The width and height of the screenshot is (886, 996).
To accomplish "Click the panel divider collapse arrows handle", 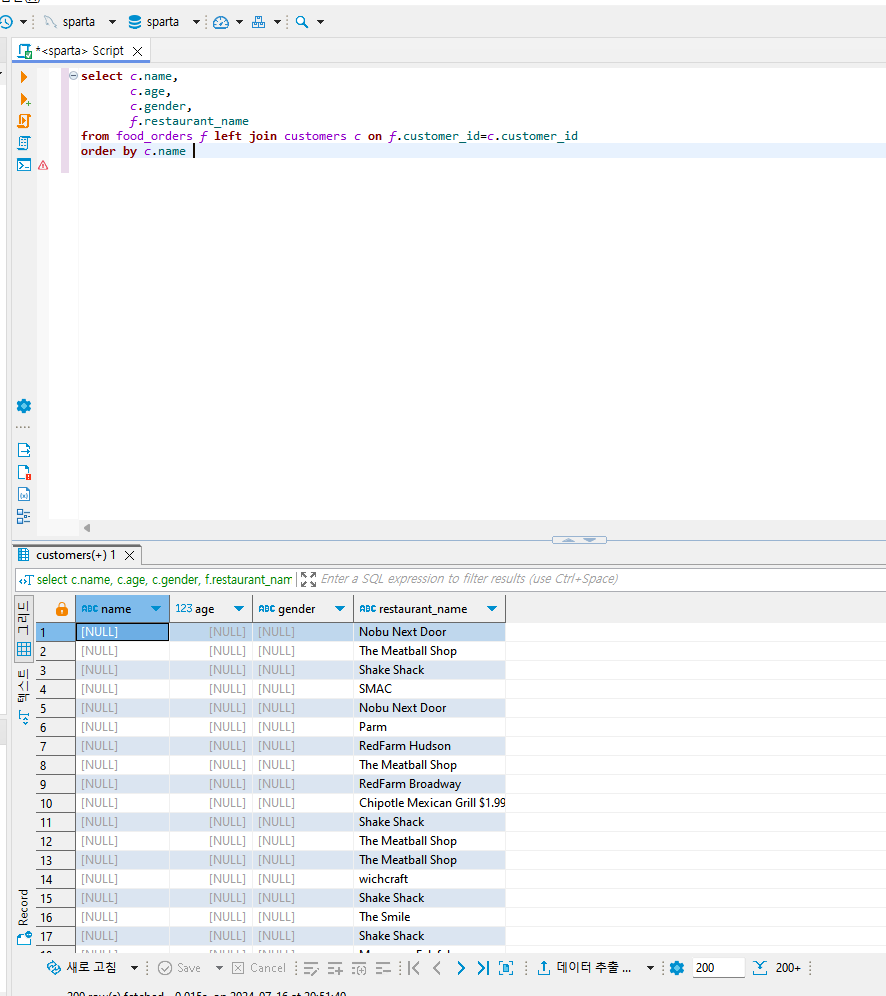I will tap(579, 540).
